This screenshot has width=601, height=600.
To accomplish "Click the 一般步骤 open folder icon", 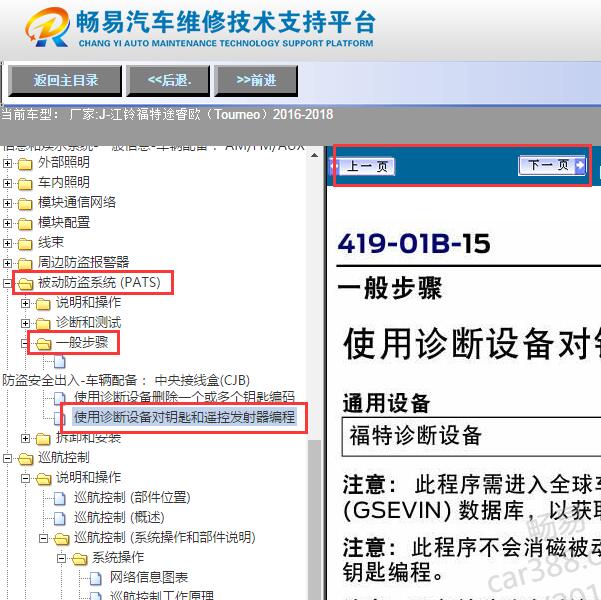I will coord(43,344).
